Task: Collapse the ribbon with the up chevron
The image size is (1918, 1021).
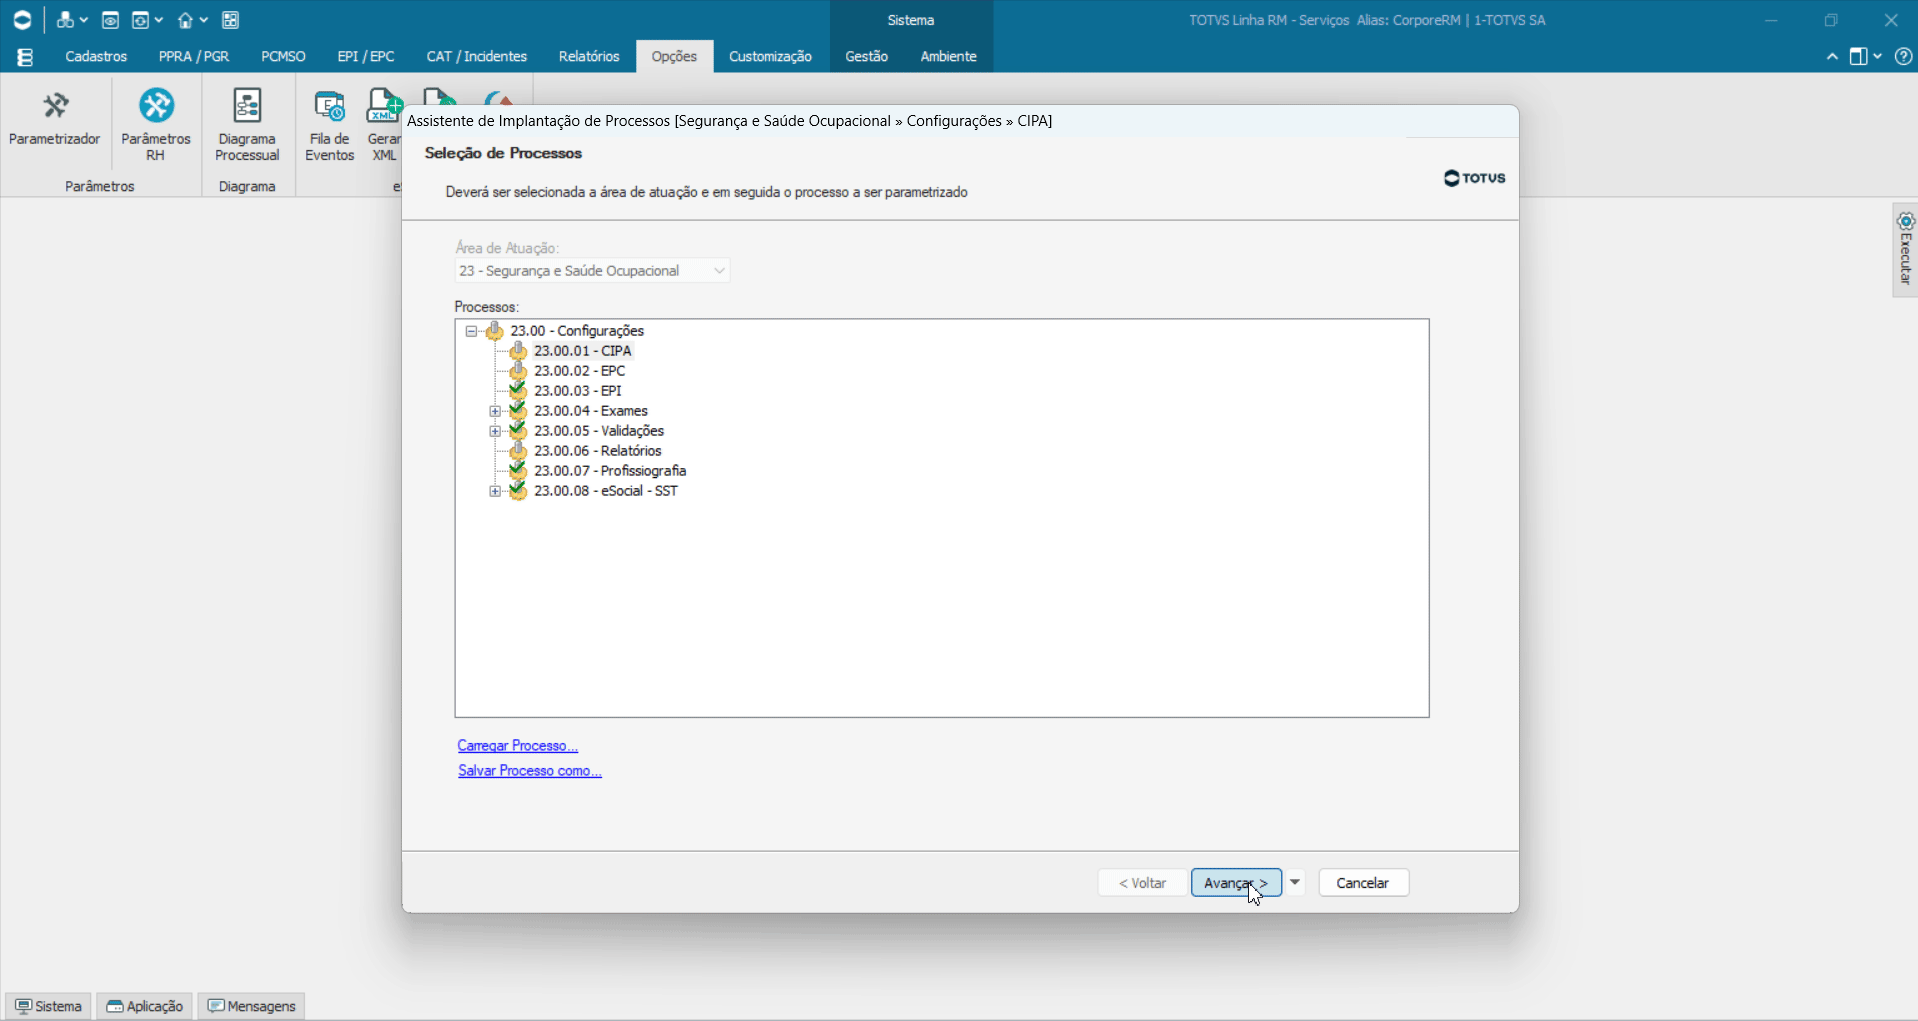Action: 1832,57
